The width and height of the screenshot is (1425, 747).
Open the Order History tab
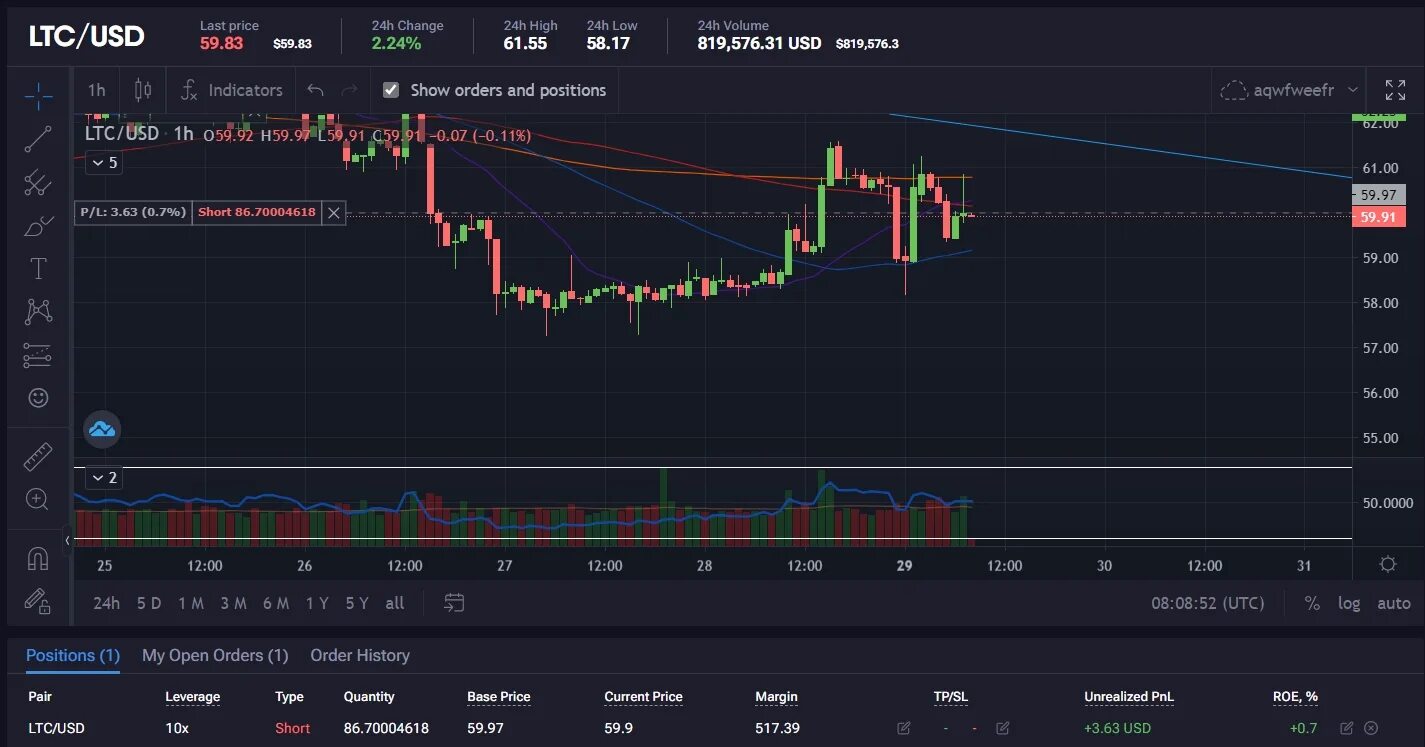pos(359,655)
